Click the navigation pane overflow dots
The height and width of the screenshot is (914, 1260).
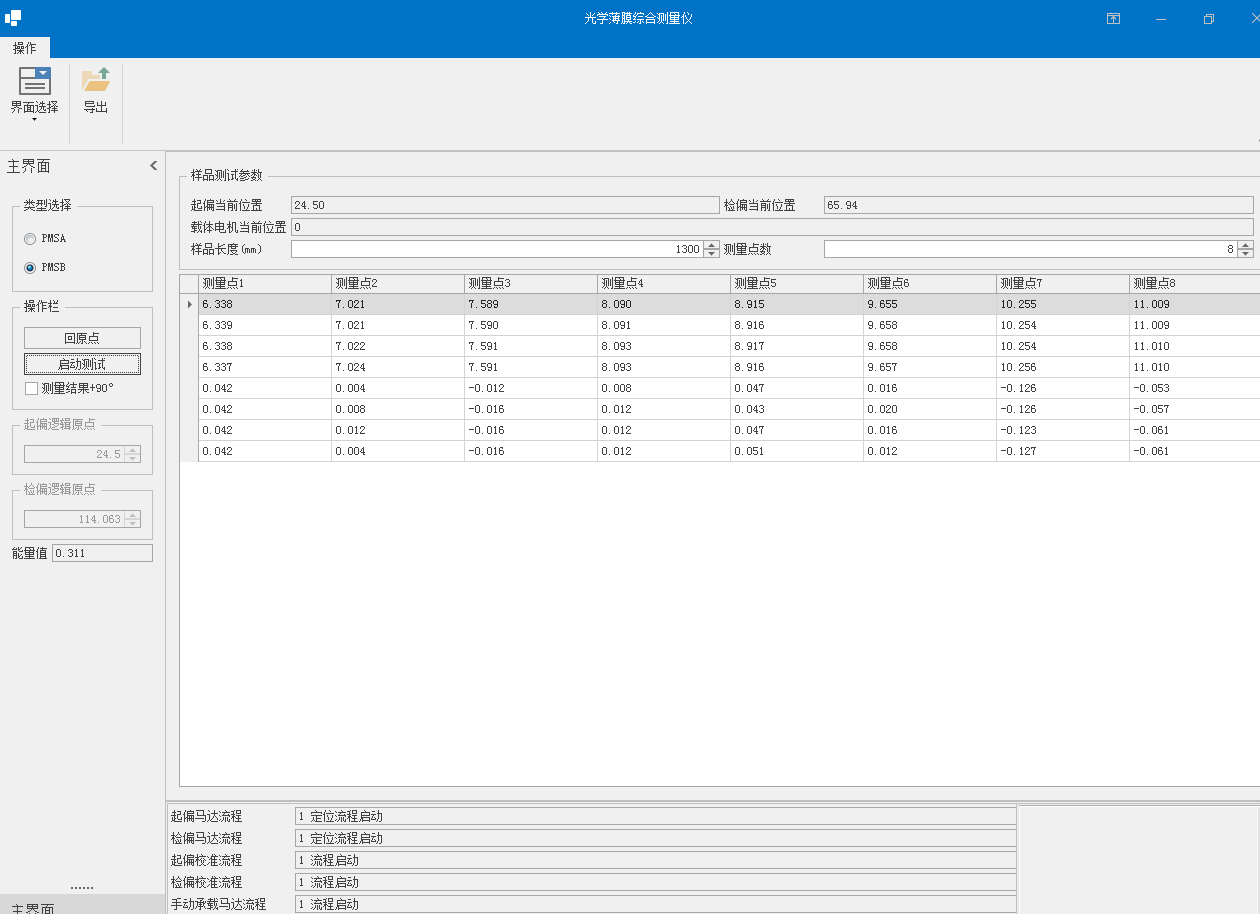pyautogui.click(x=82, y=887)
